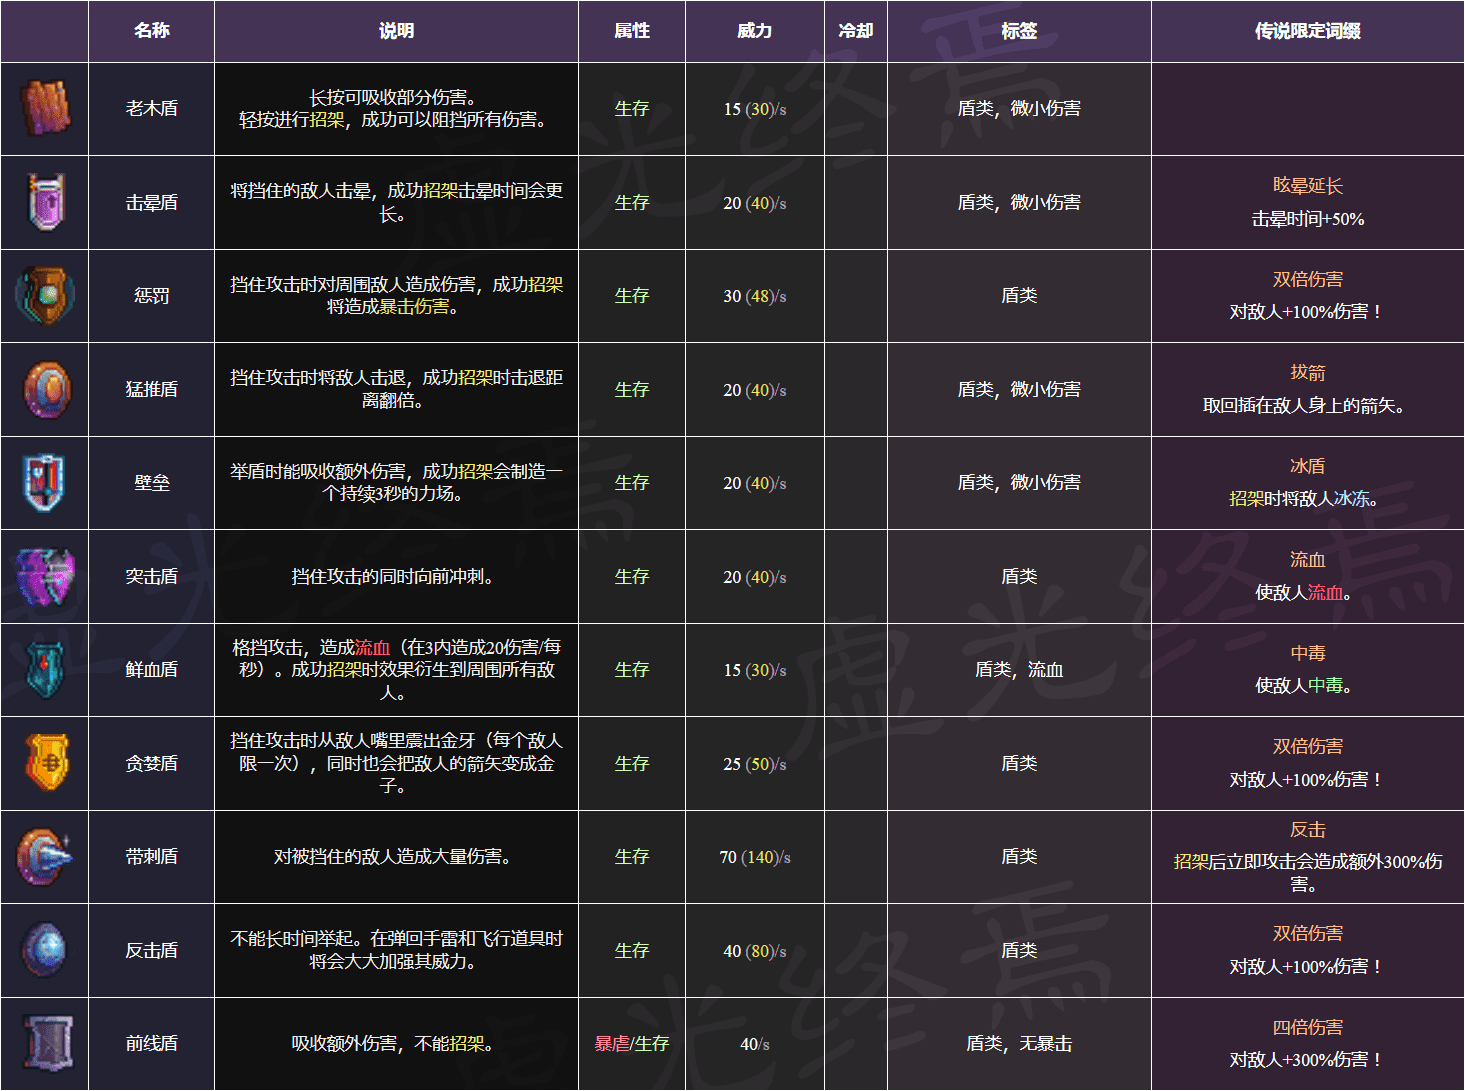Image resolution: width=1465 pixels, height=1091 pixels.
Task: Click the affix title 流血
Action: [x=1307, y=560]
